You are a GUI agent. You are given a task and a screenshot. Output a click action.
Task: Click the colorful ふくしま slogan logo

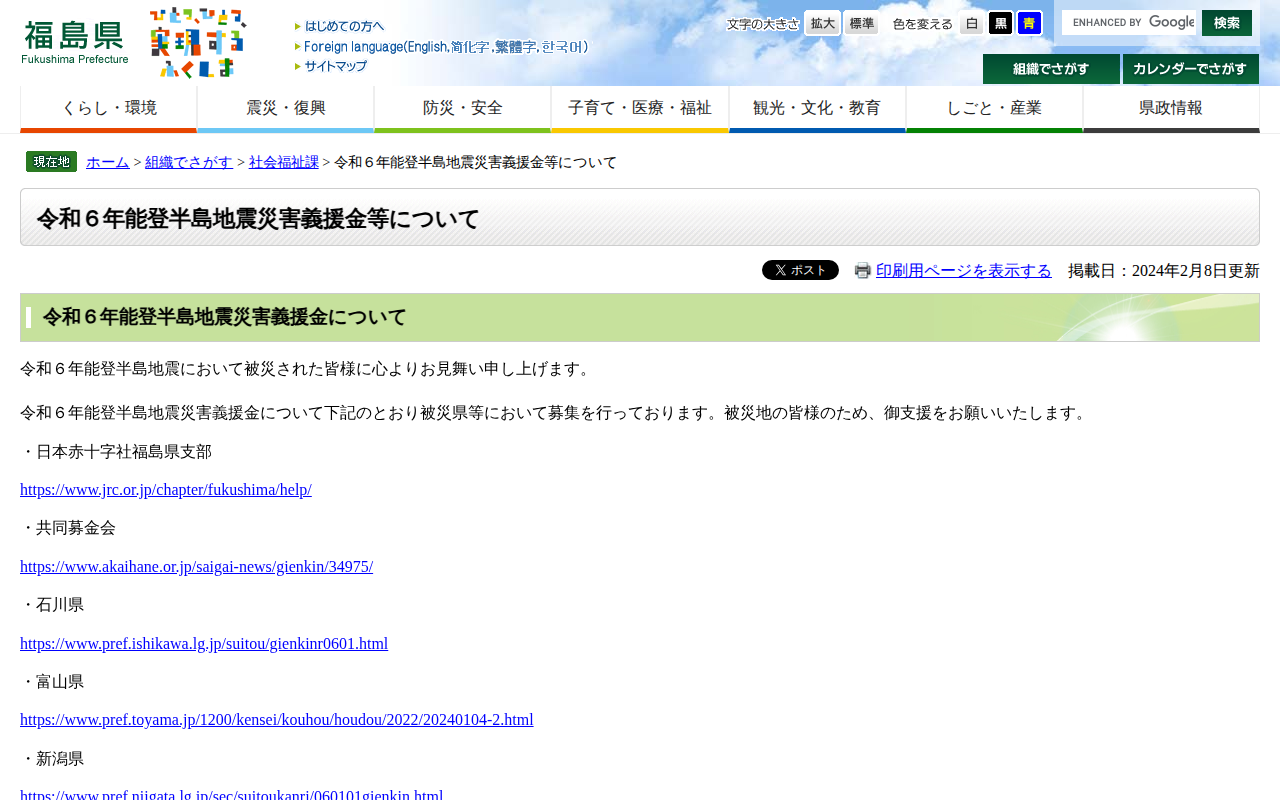(198, 42)
